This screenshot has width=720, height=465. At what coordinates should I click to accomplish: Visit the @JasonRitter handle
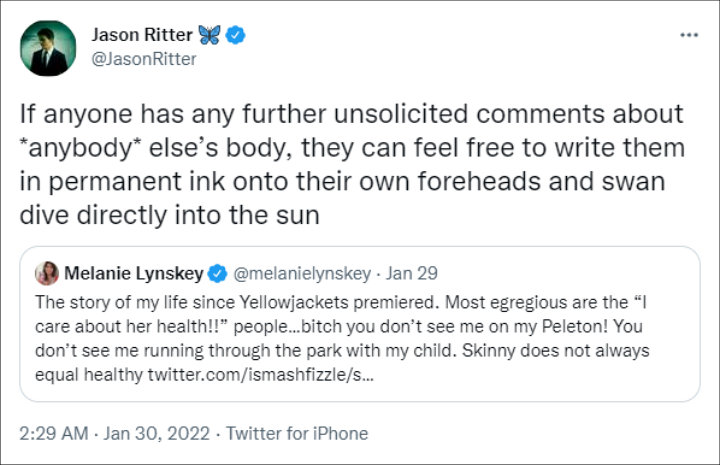pos(150,58)
